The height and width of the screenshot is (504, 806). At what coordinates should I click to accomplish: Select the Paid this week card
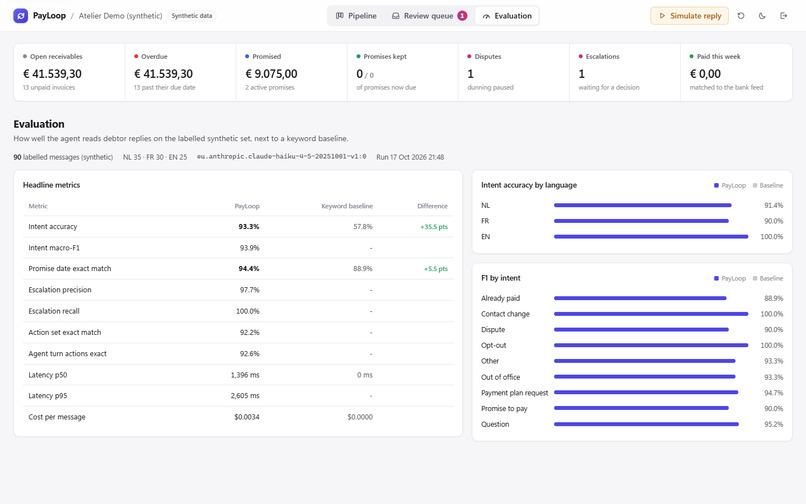pyautogui.click(x=736, y=72)
